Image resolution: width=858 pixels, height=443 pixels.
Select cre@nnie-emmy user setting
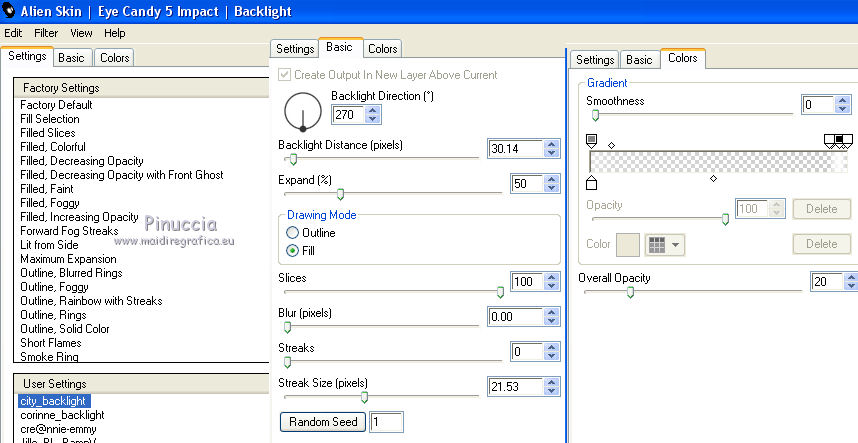58,429
